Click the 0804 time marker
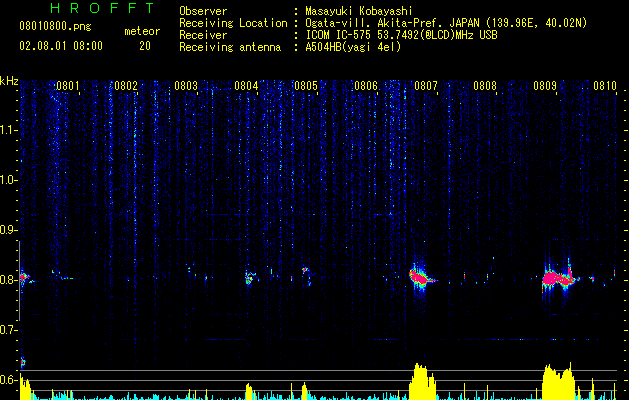The width and height of the screenshot is (629, 400). 246,86
